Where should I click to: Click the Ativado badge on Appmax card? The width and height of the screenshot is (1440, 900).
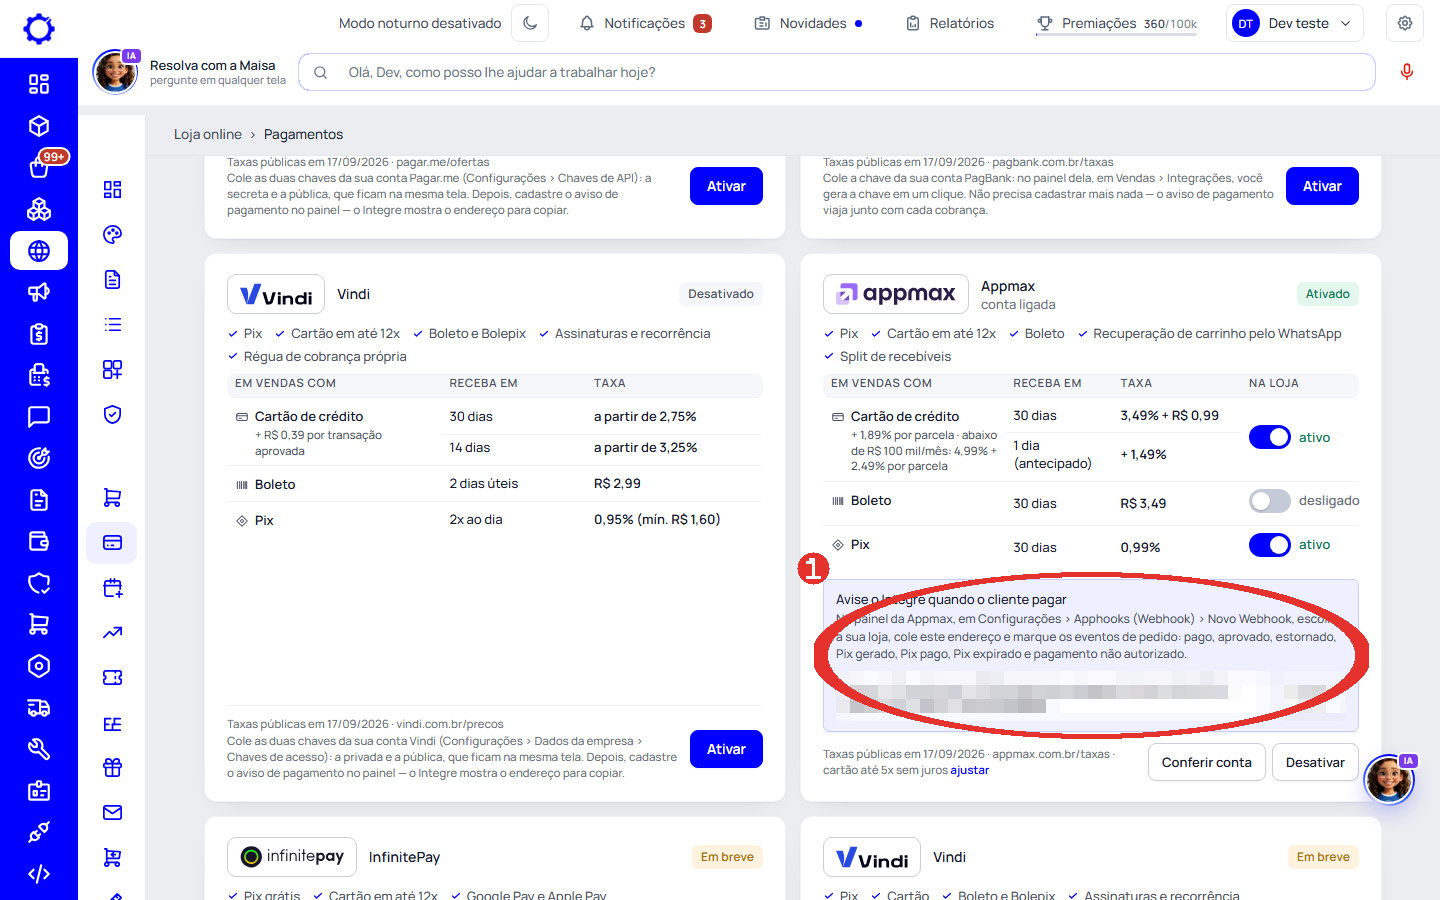pos(1327,294)
